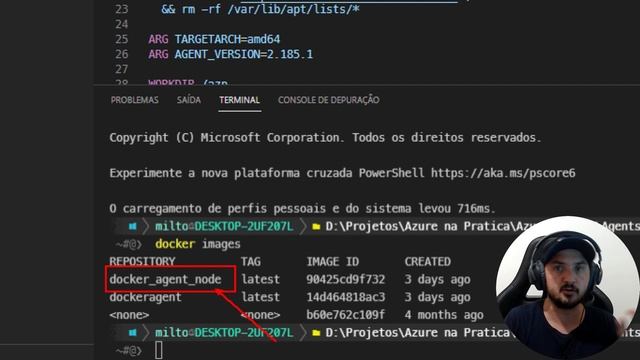Screen dimensions: 640x360
Task: Click the rm -rf /var/lib/apt/lists line
Action: (x=260, y=9)
